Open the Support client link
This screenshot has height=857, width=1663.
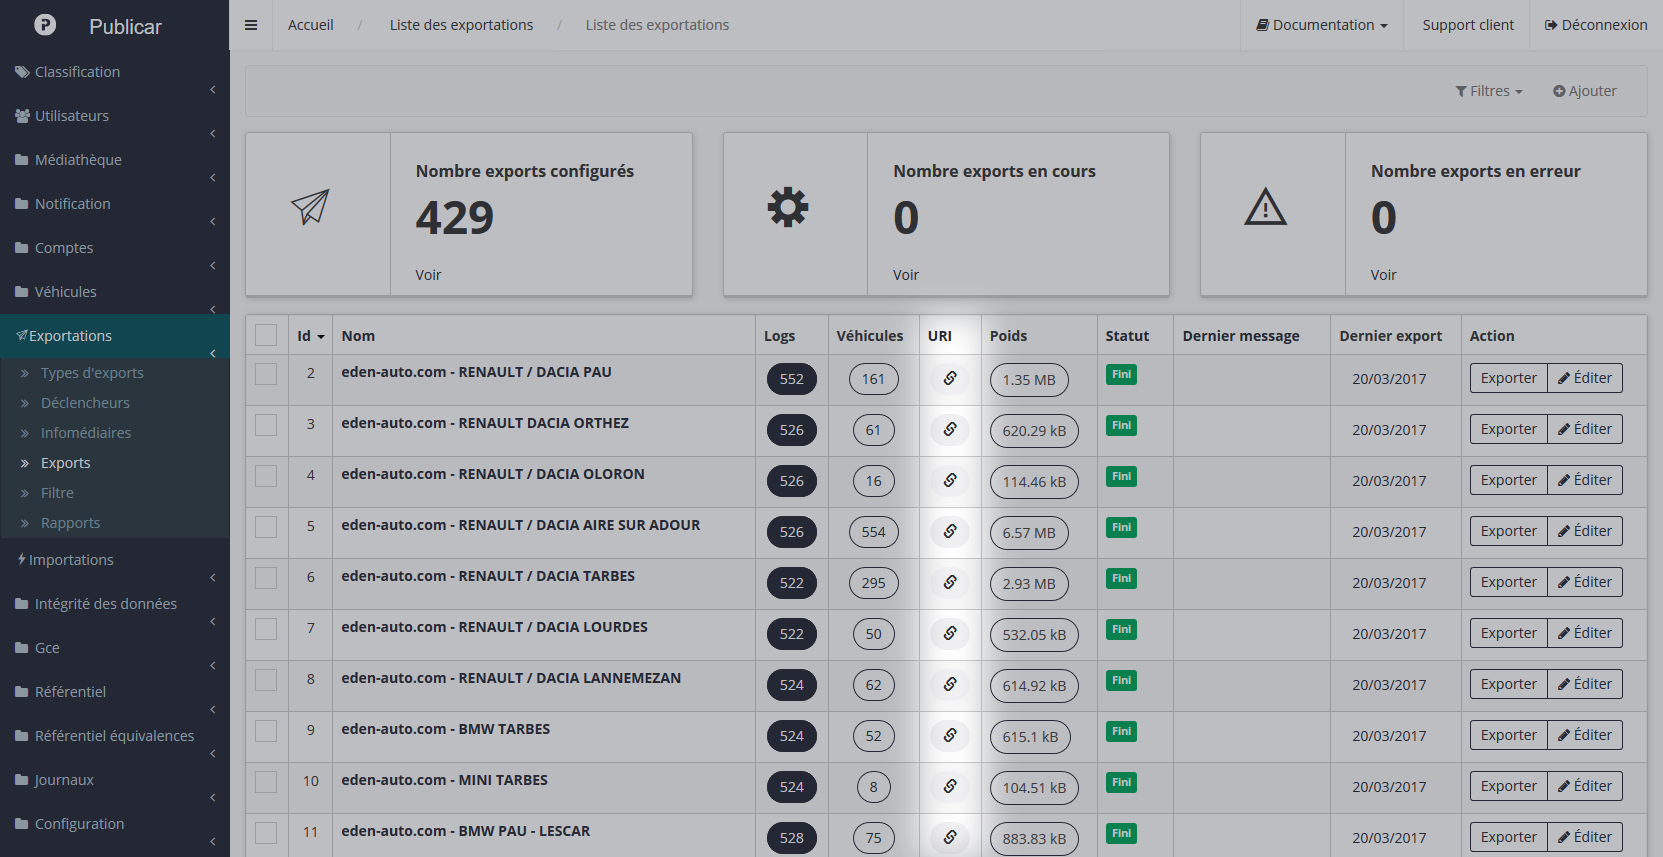1468,25
